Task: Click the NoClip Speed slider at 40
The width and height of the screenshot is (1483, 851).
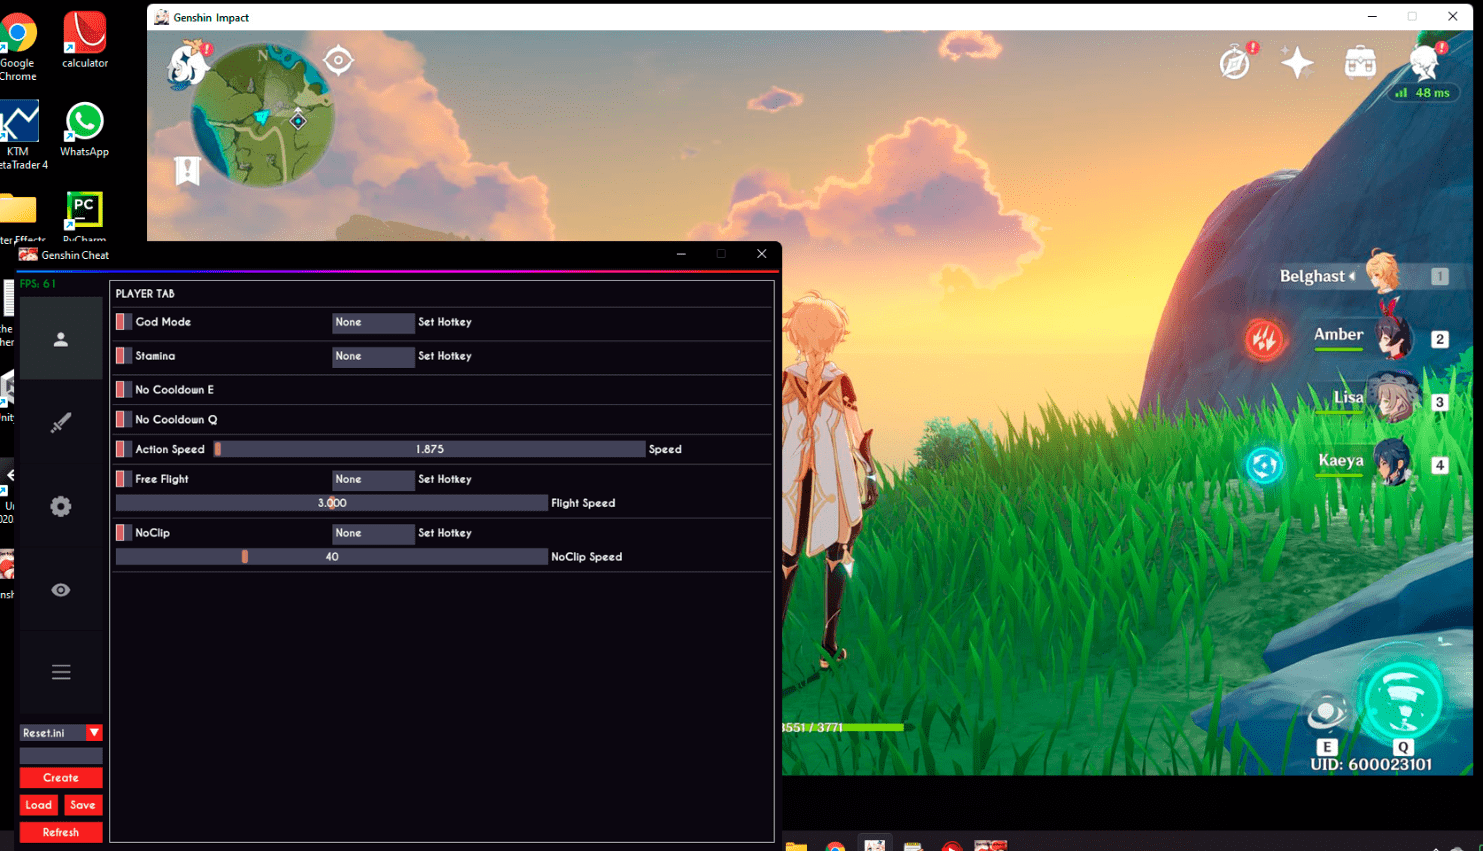Action: [332, 557]
